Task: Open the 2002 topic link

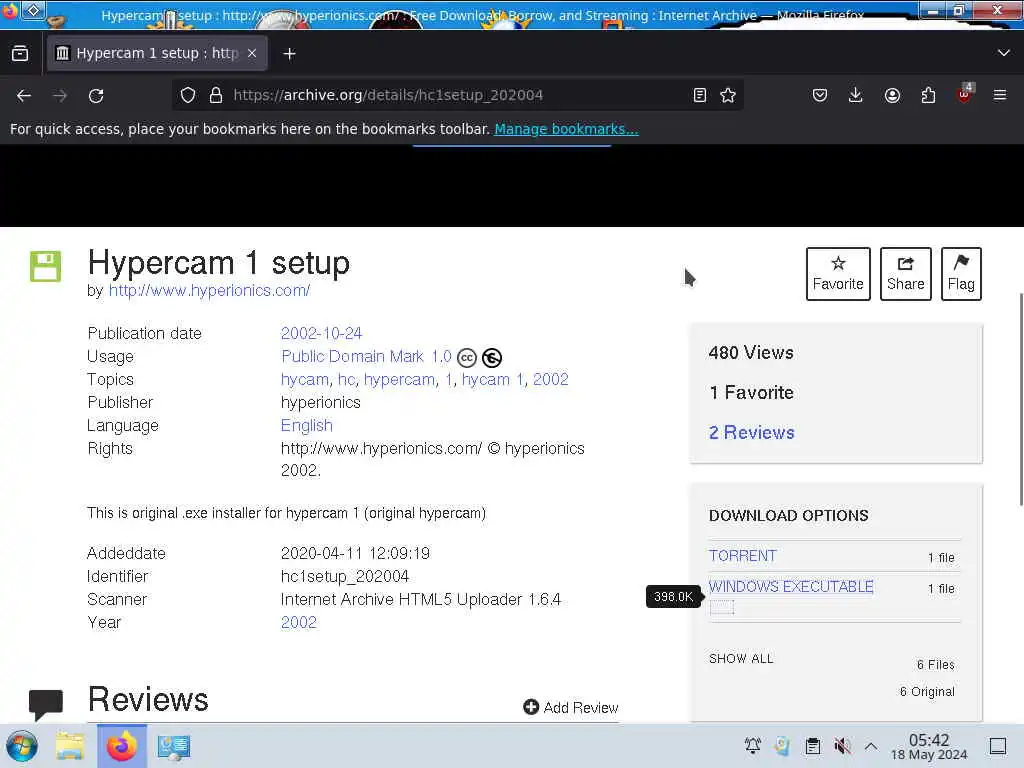Action: [551, 379]
